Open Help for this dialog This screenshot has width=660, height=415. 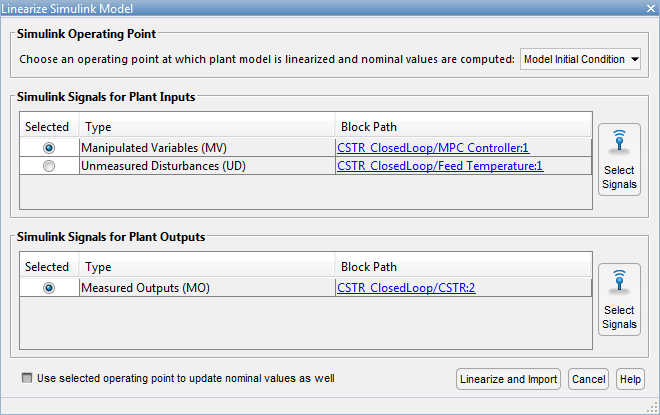pyautogui.click(x=630, y=379)
